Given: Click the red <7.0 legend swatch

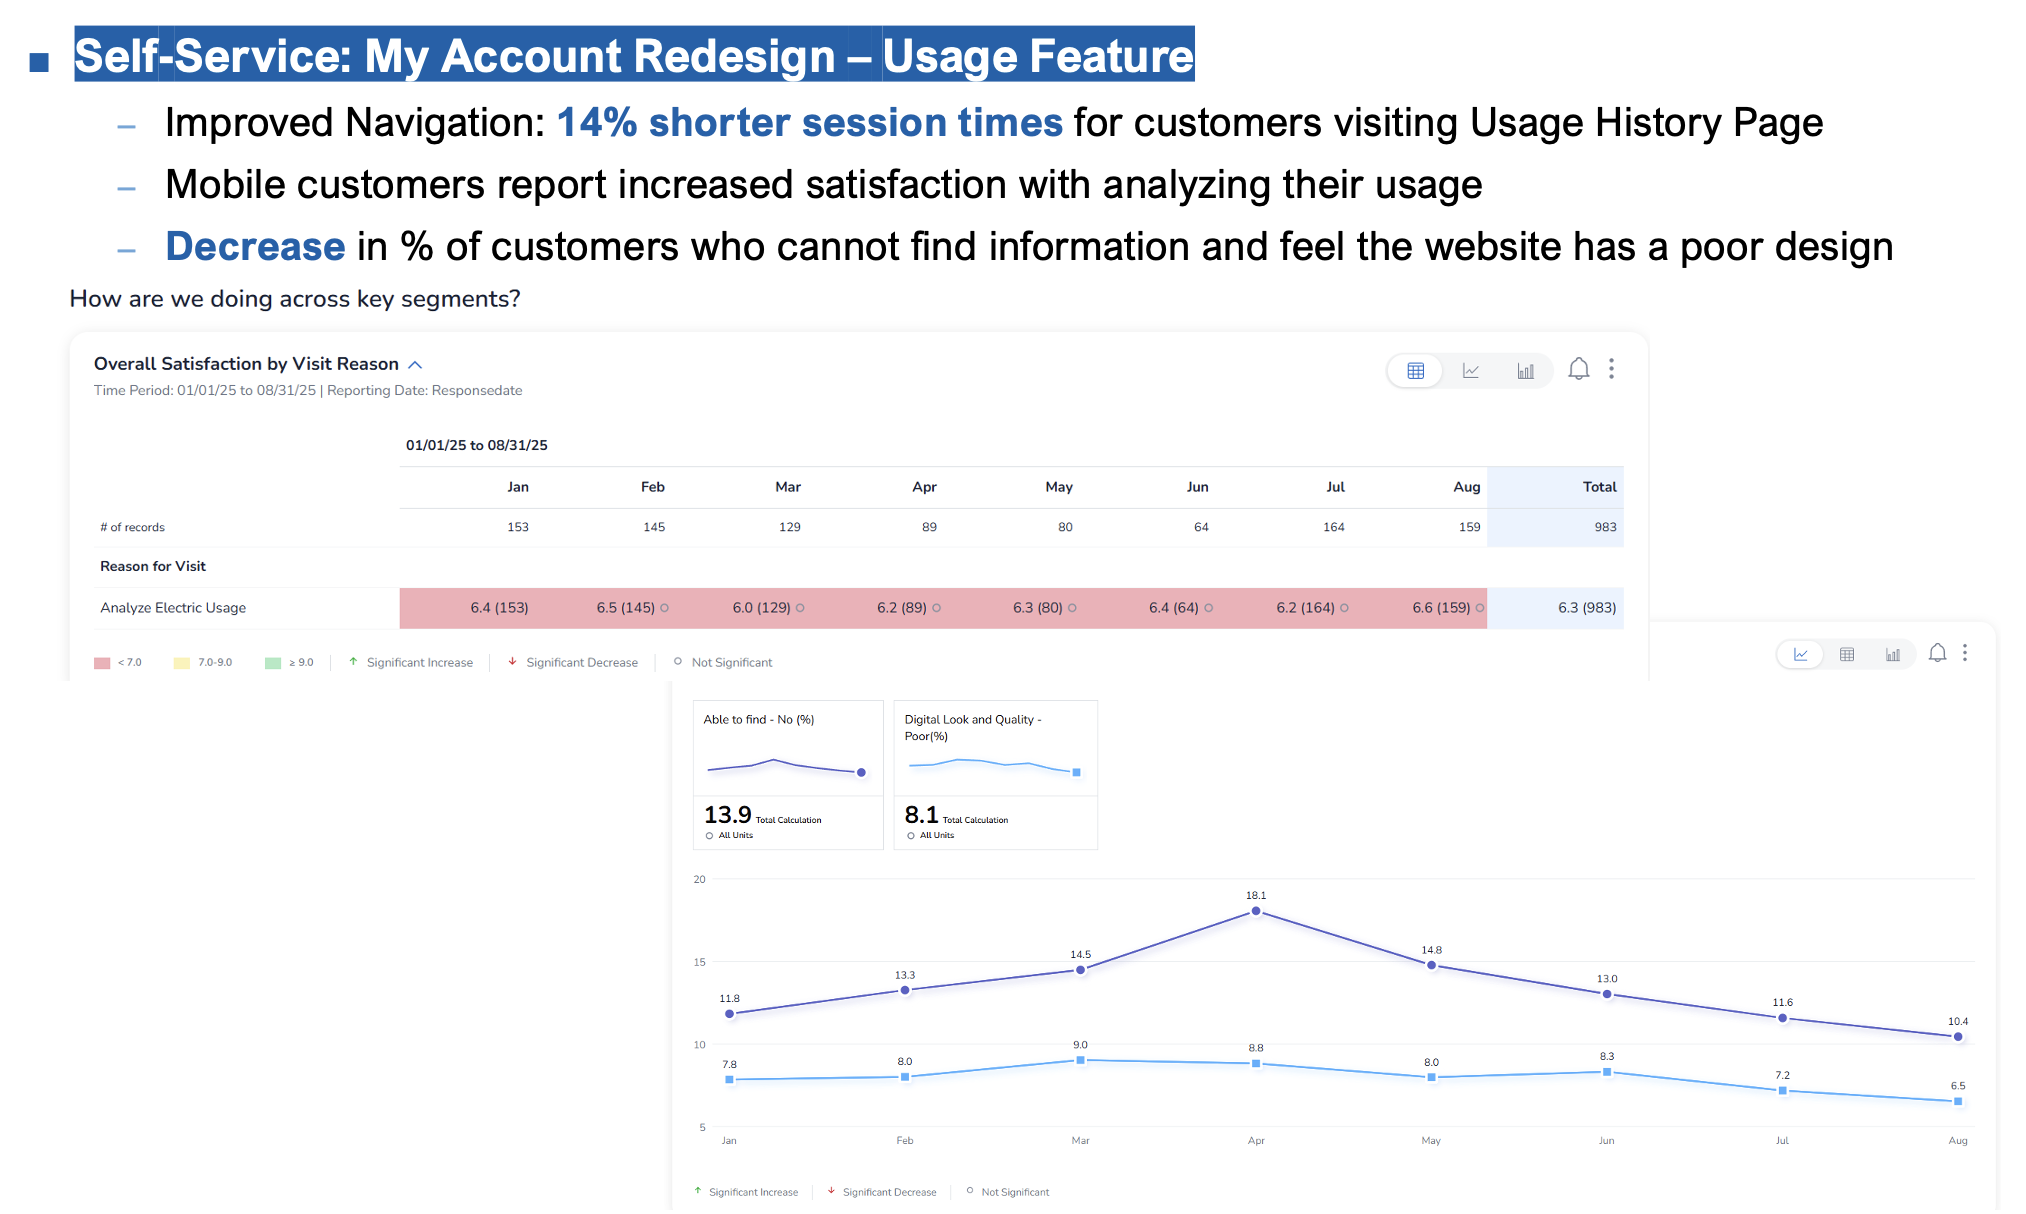Looking at the screenshot, I should coord(102,663).
